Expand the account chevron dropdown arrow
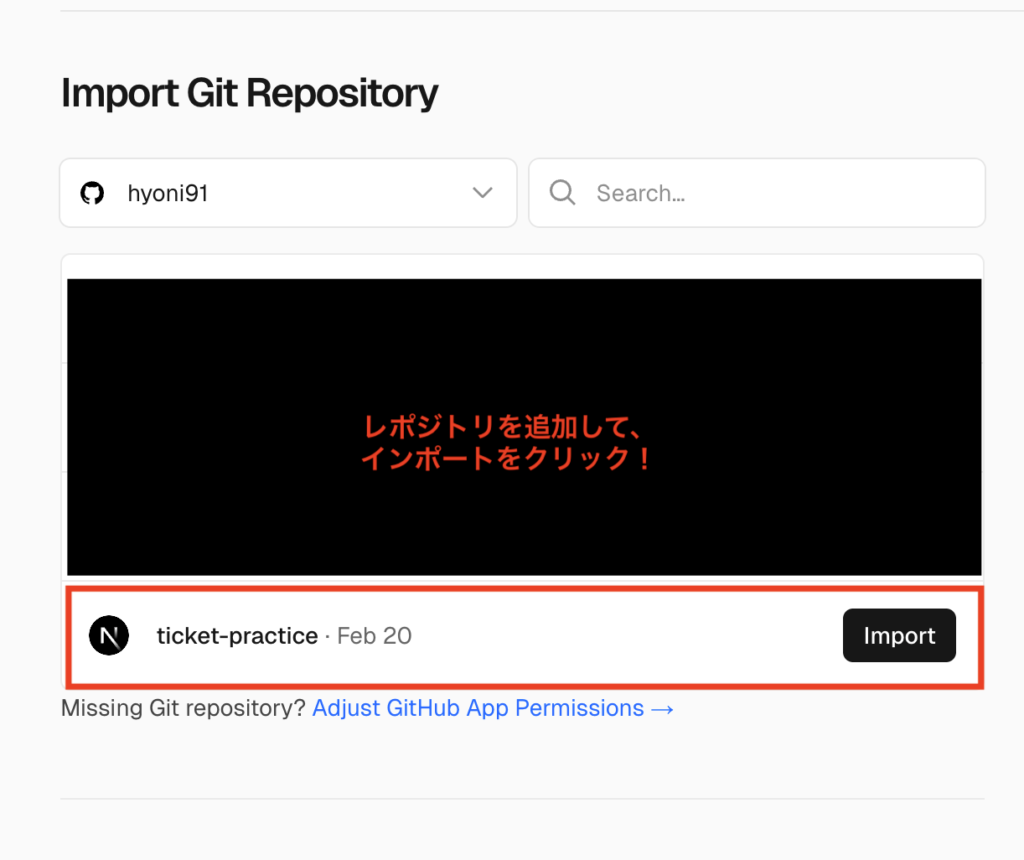This screenshot has height=860, width=1024. click(483, 193)
